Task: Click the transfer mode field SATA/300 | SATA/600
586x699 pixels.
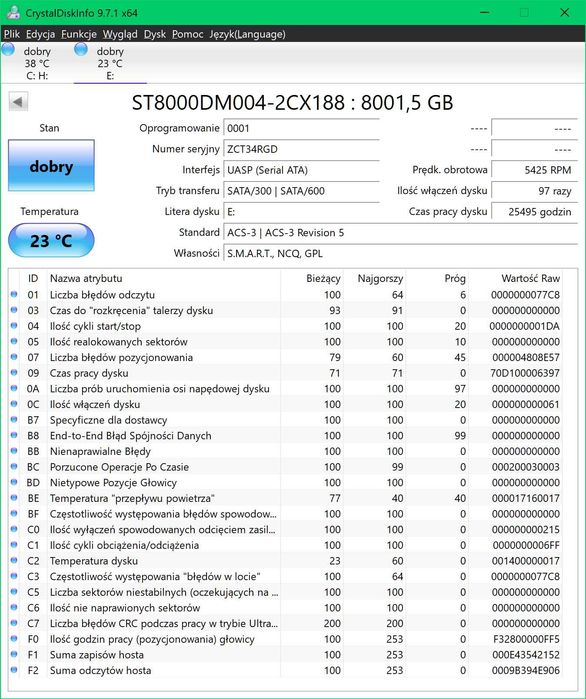Action: pyautogui.click(x=301, y=191)
